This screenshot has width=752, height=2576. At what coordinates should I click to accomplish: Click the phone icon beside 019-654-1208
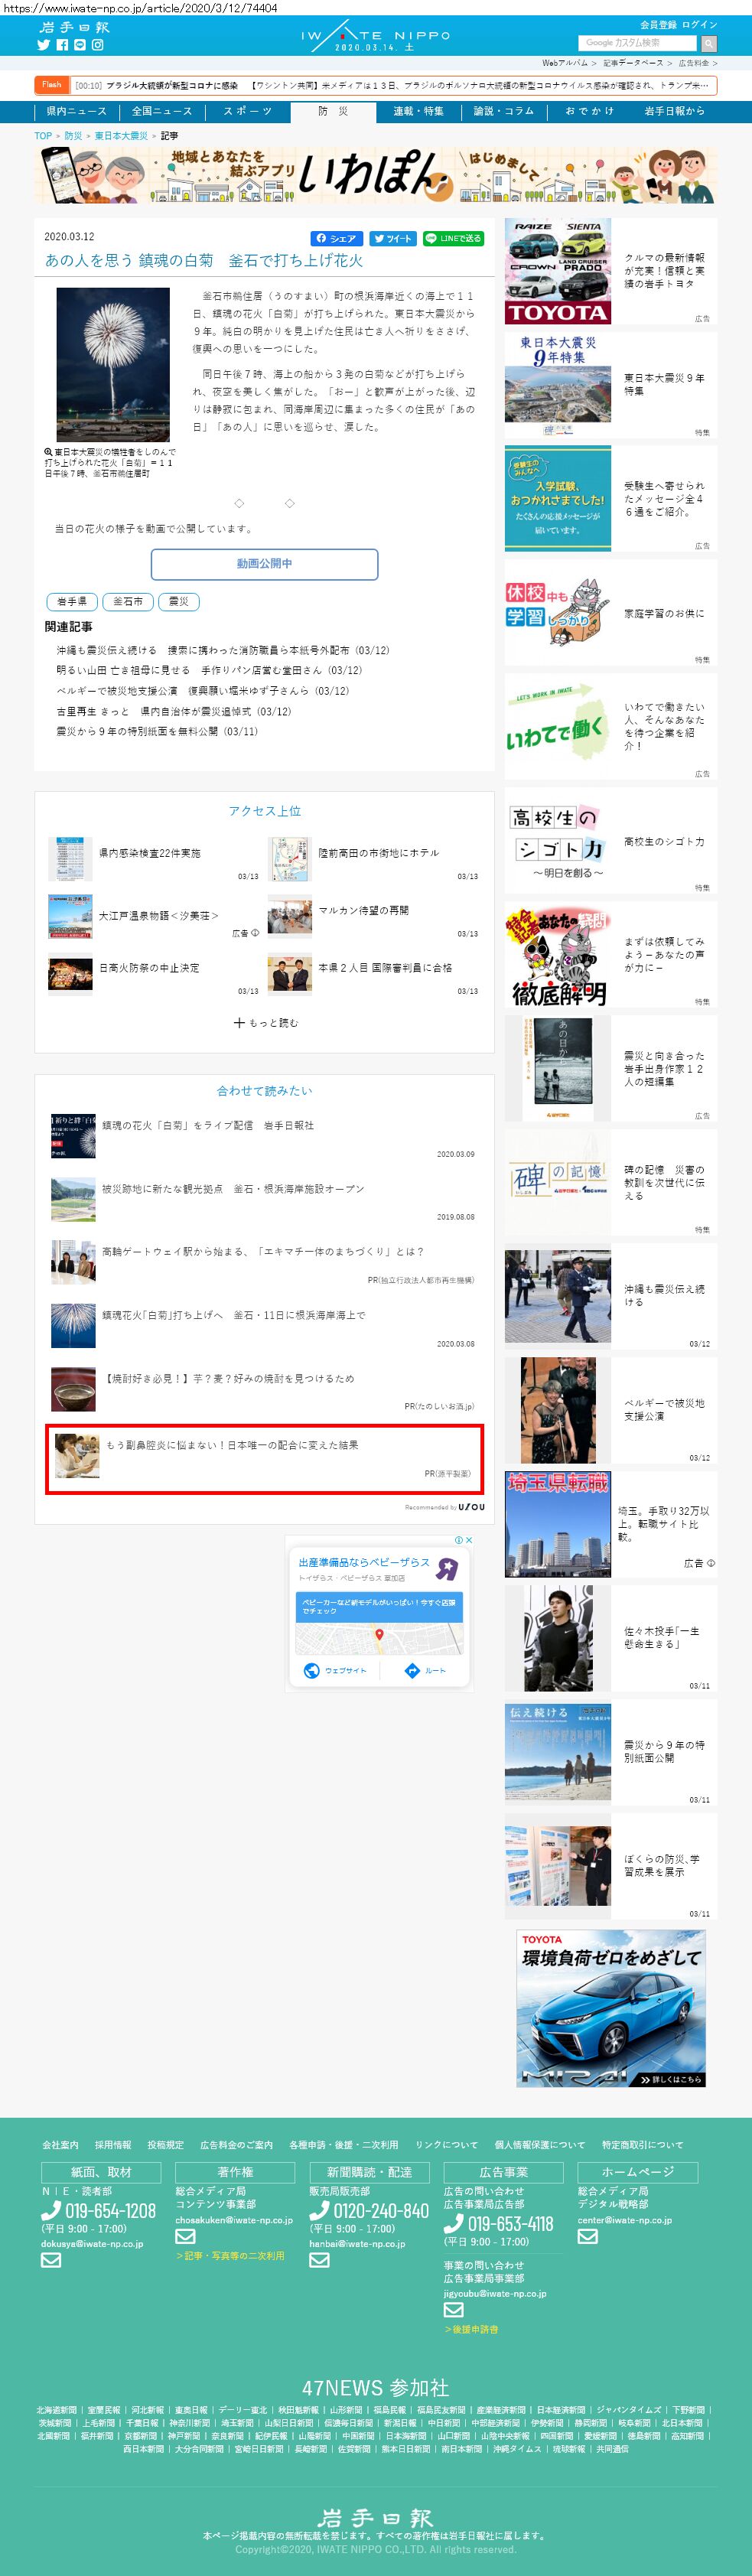51,2211
